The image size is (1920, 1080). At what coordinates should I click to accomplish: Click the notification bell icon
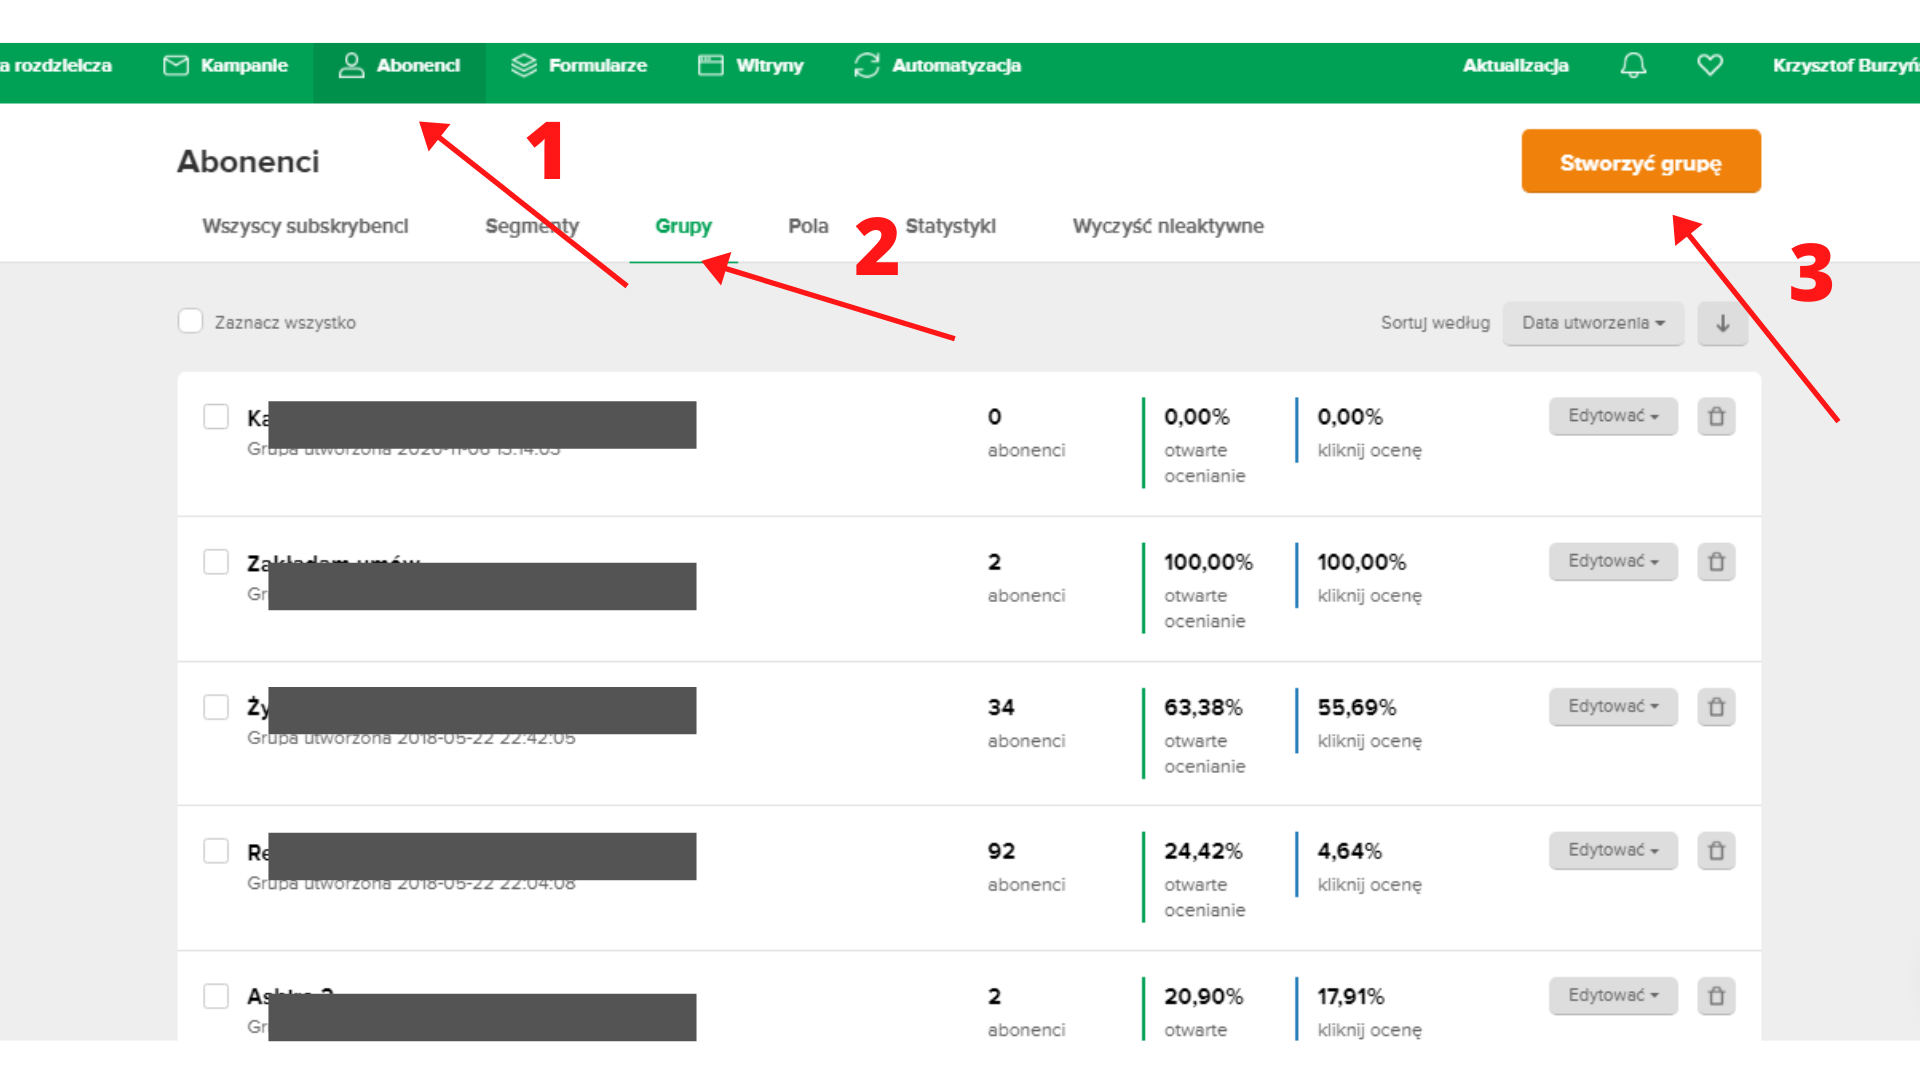tap(1633, 66)
